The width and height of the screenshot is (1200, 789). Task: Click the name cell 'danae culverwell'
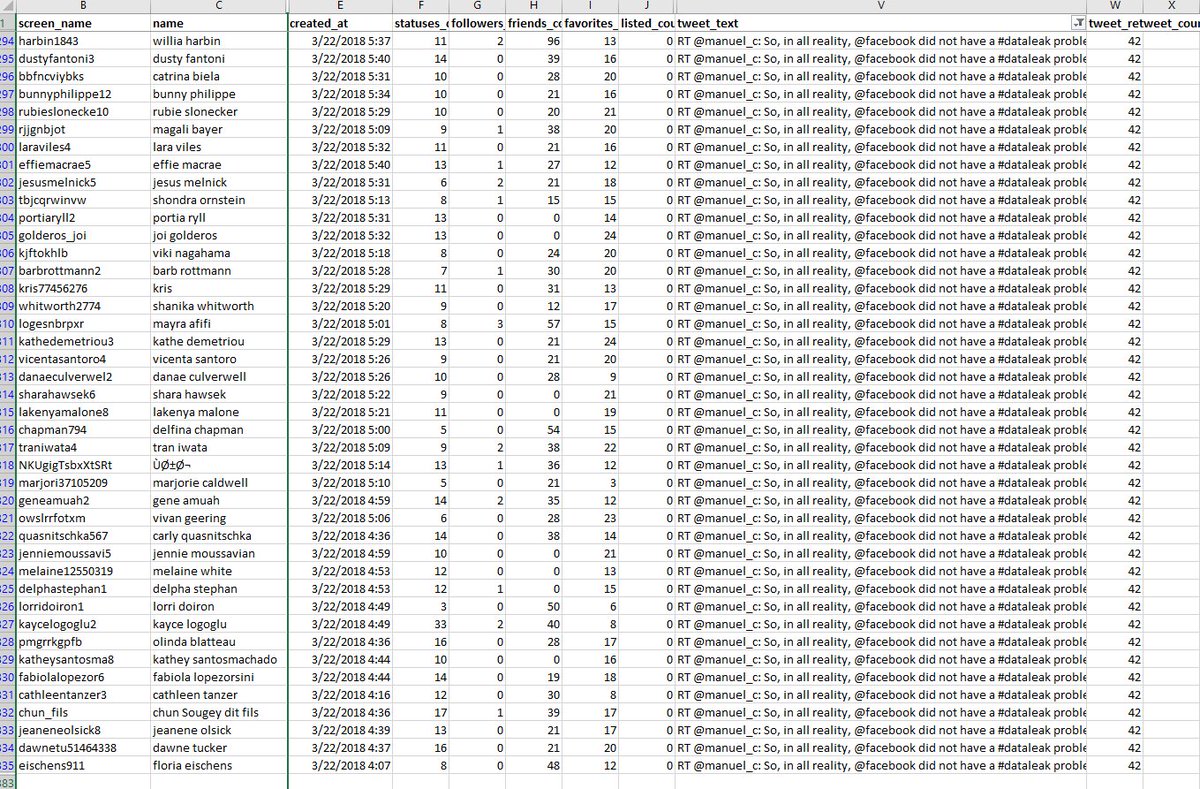click(218, 376)
